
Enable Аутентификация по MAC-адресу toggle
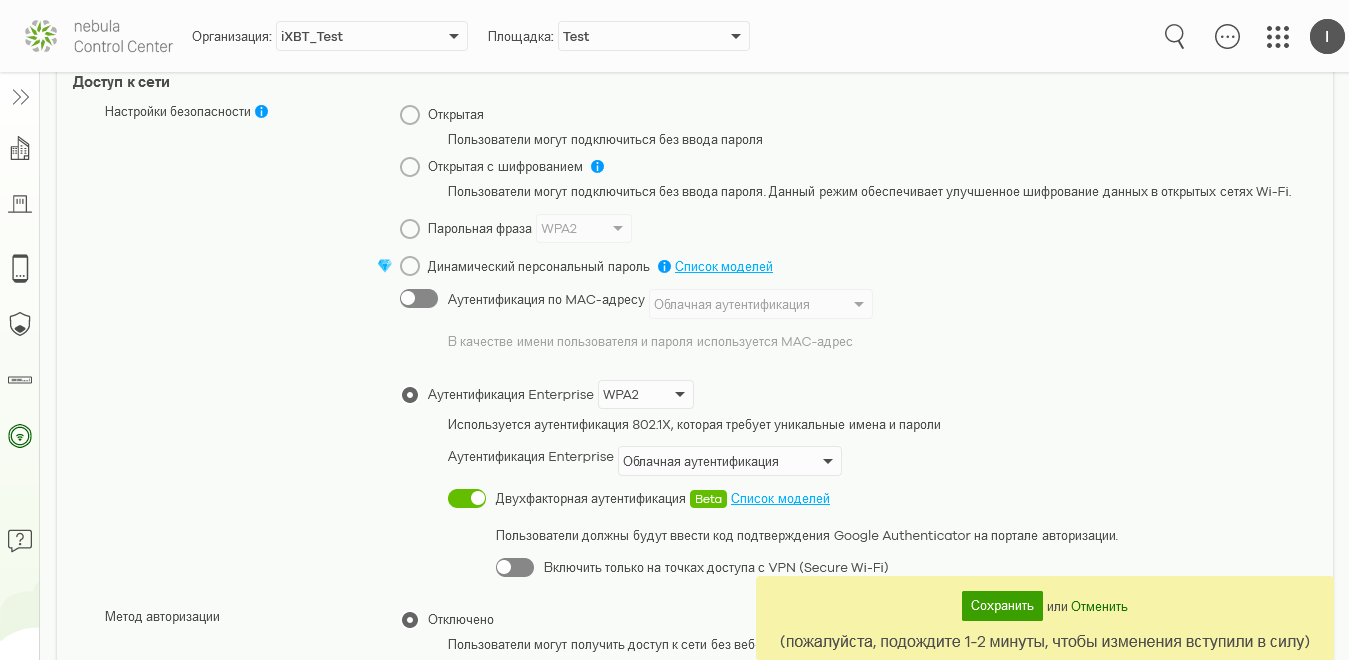pos(419,299)
